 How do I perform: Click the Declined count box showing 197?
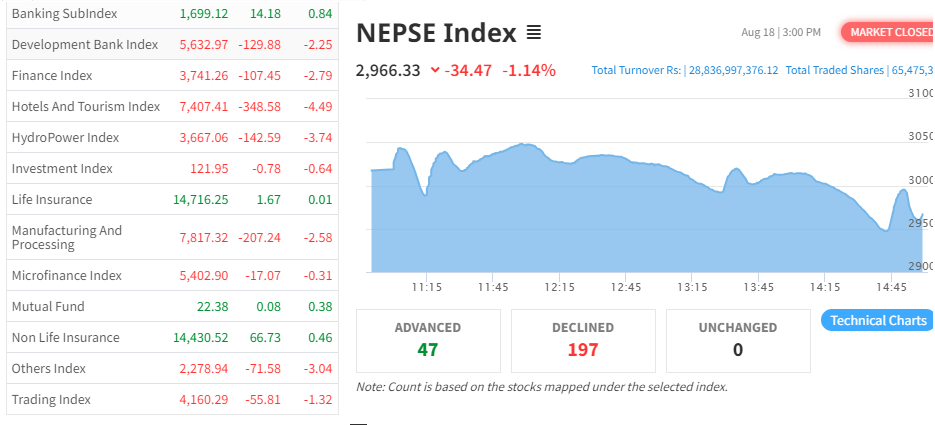[x=583, y=340]
